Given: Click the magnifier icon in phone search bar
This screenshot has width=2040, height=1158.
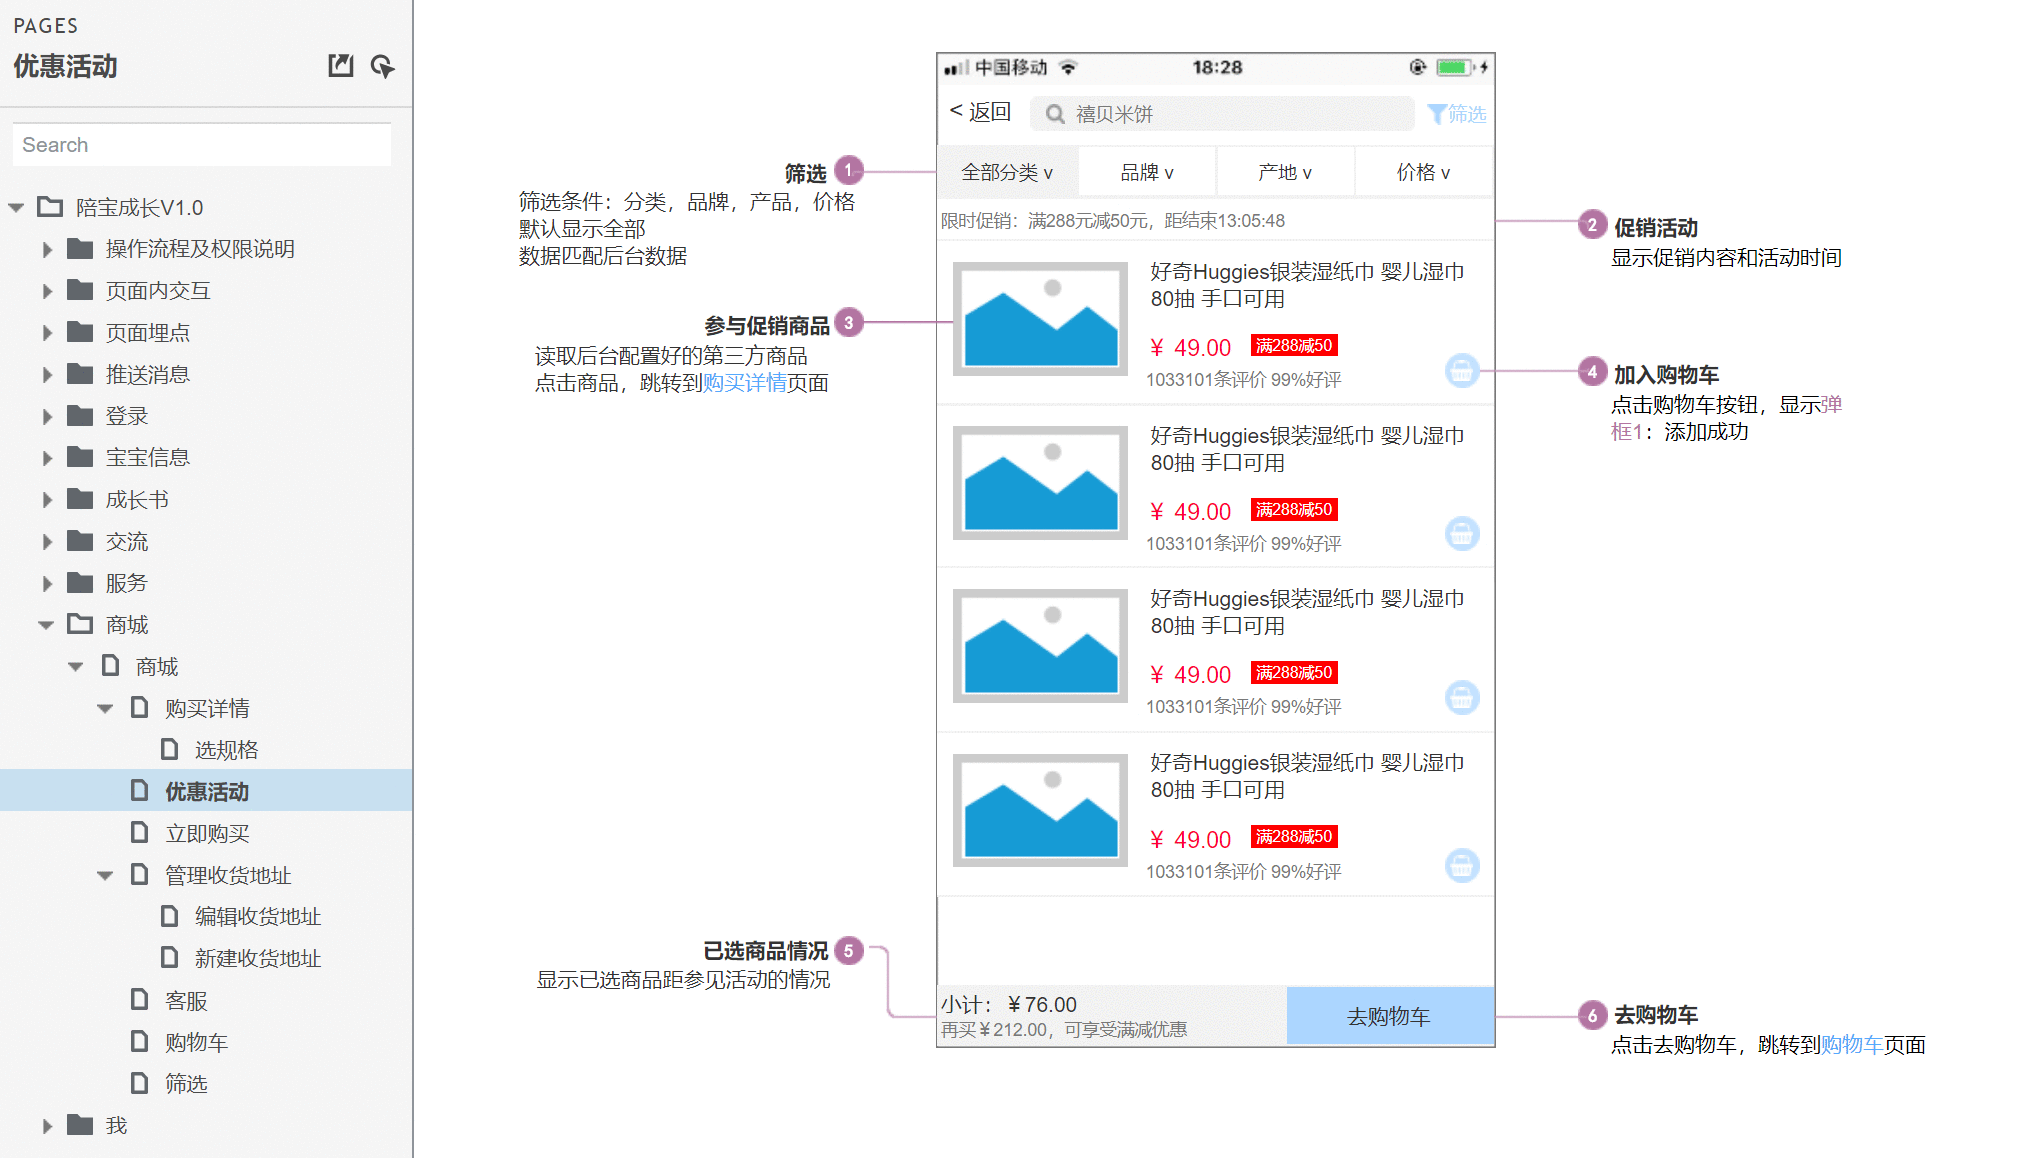Looking at the screenshot, I should click(1055, 114).
